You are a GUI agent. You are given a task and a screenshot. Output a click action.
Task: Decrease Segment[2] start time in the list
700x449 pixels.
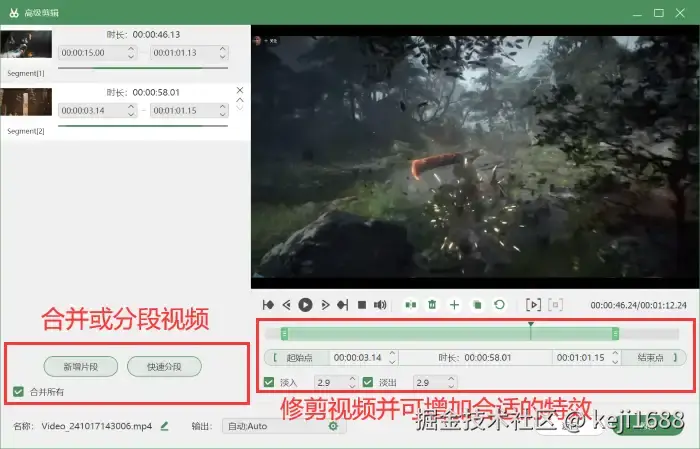tap(131, 114)
